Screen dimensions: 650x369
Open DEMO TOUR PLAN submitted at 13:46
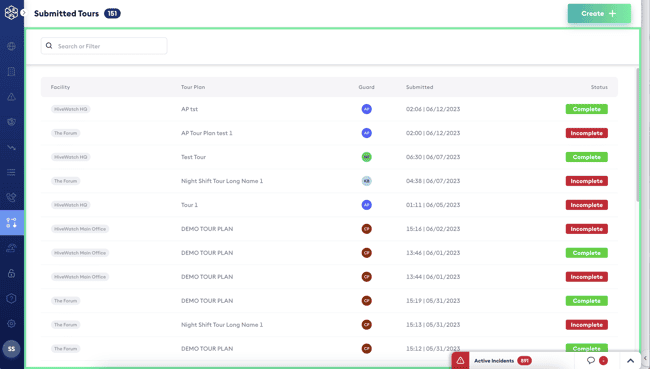click(207, 253)
